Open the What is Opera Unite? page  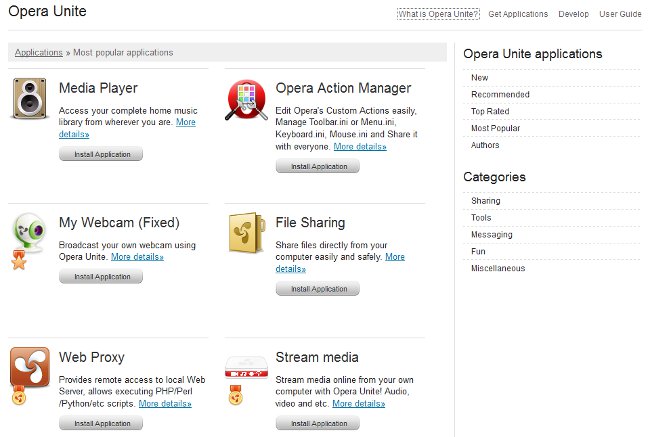click(438, 14)
